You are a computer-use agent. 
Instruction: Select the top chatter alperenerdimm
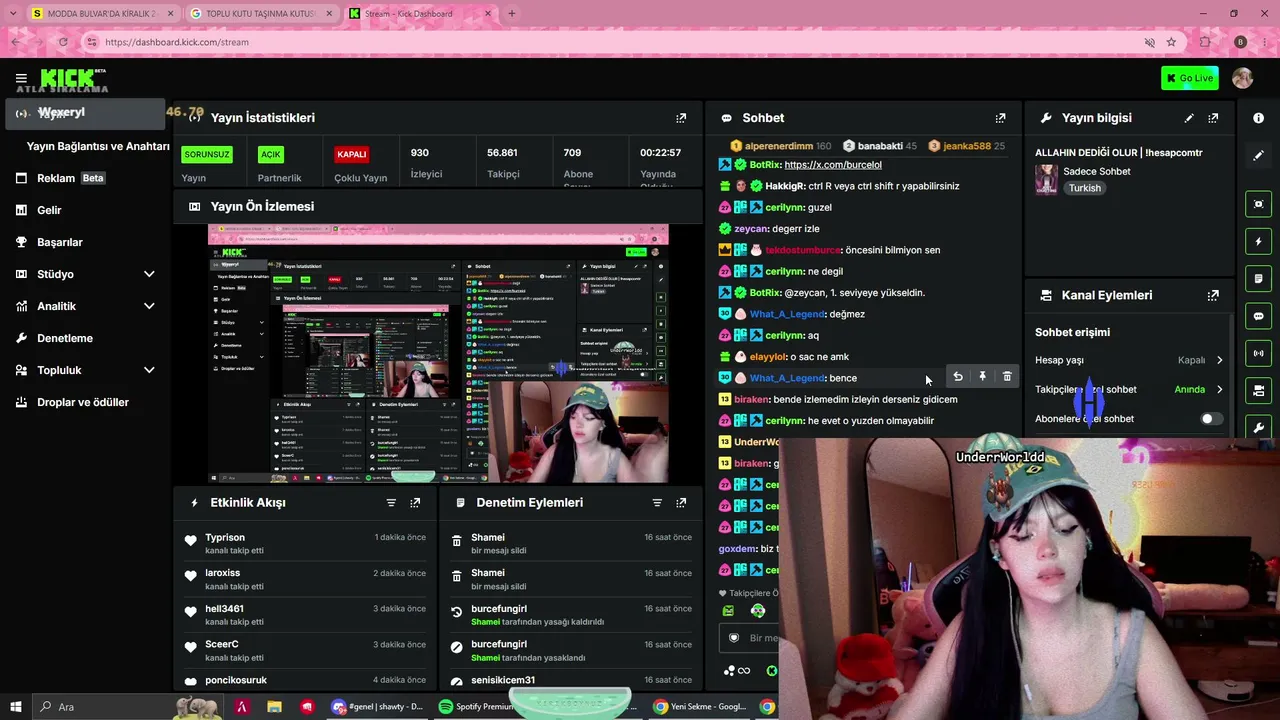click(778, 146)
